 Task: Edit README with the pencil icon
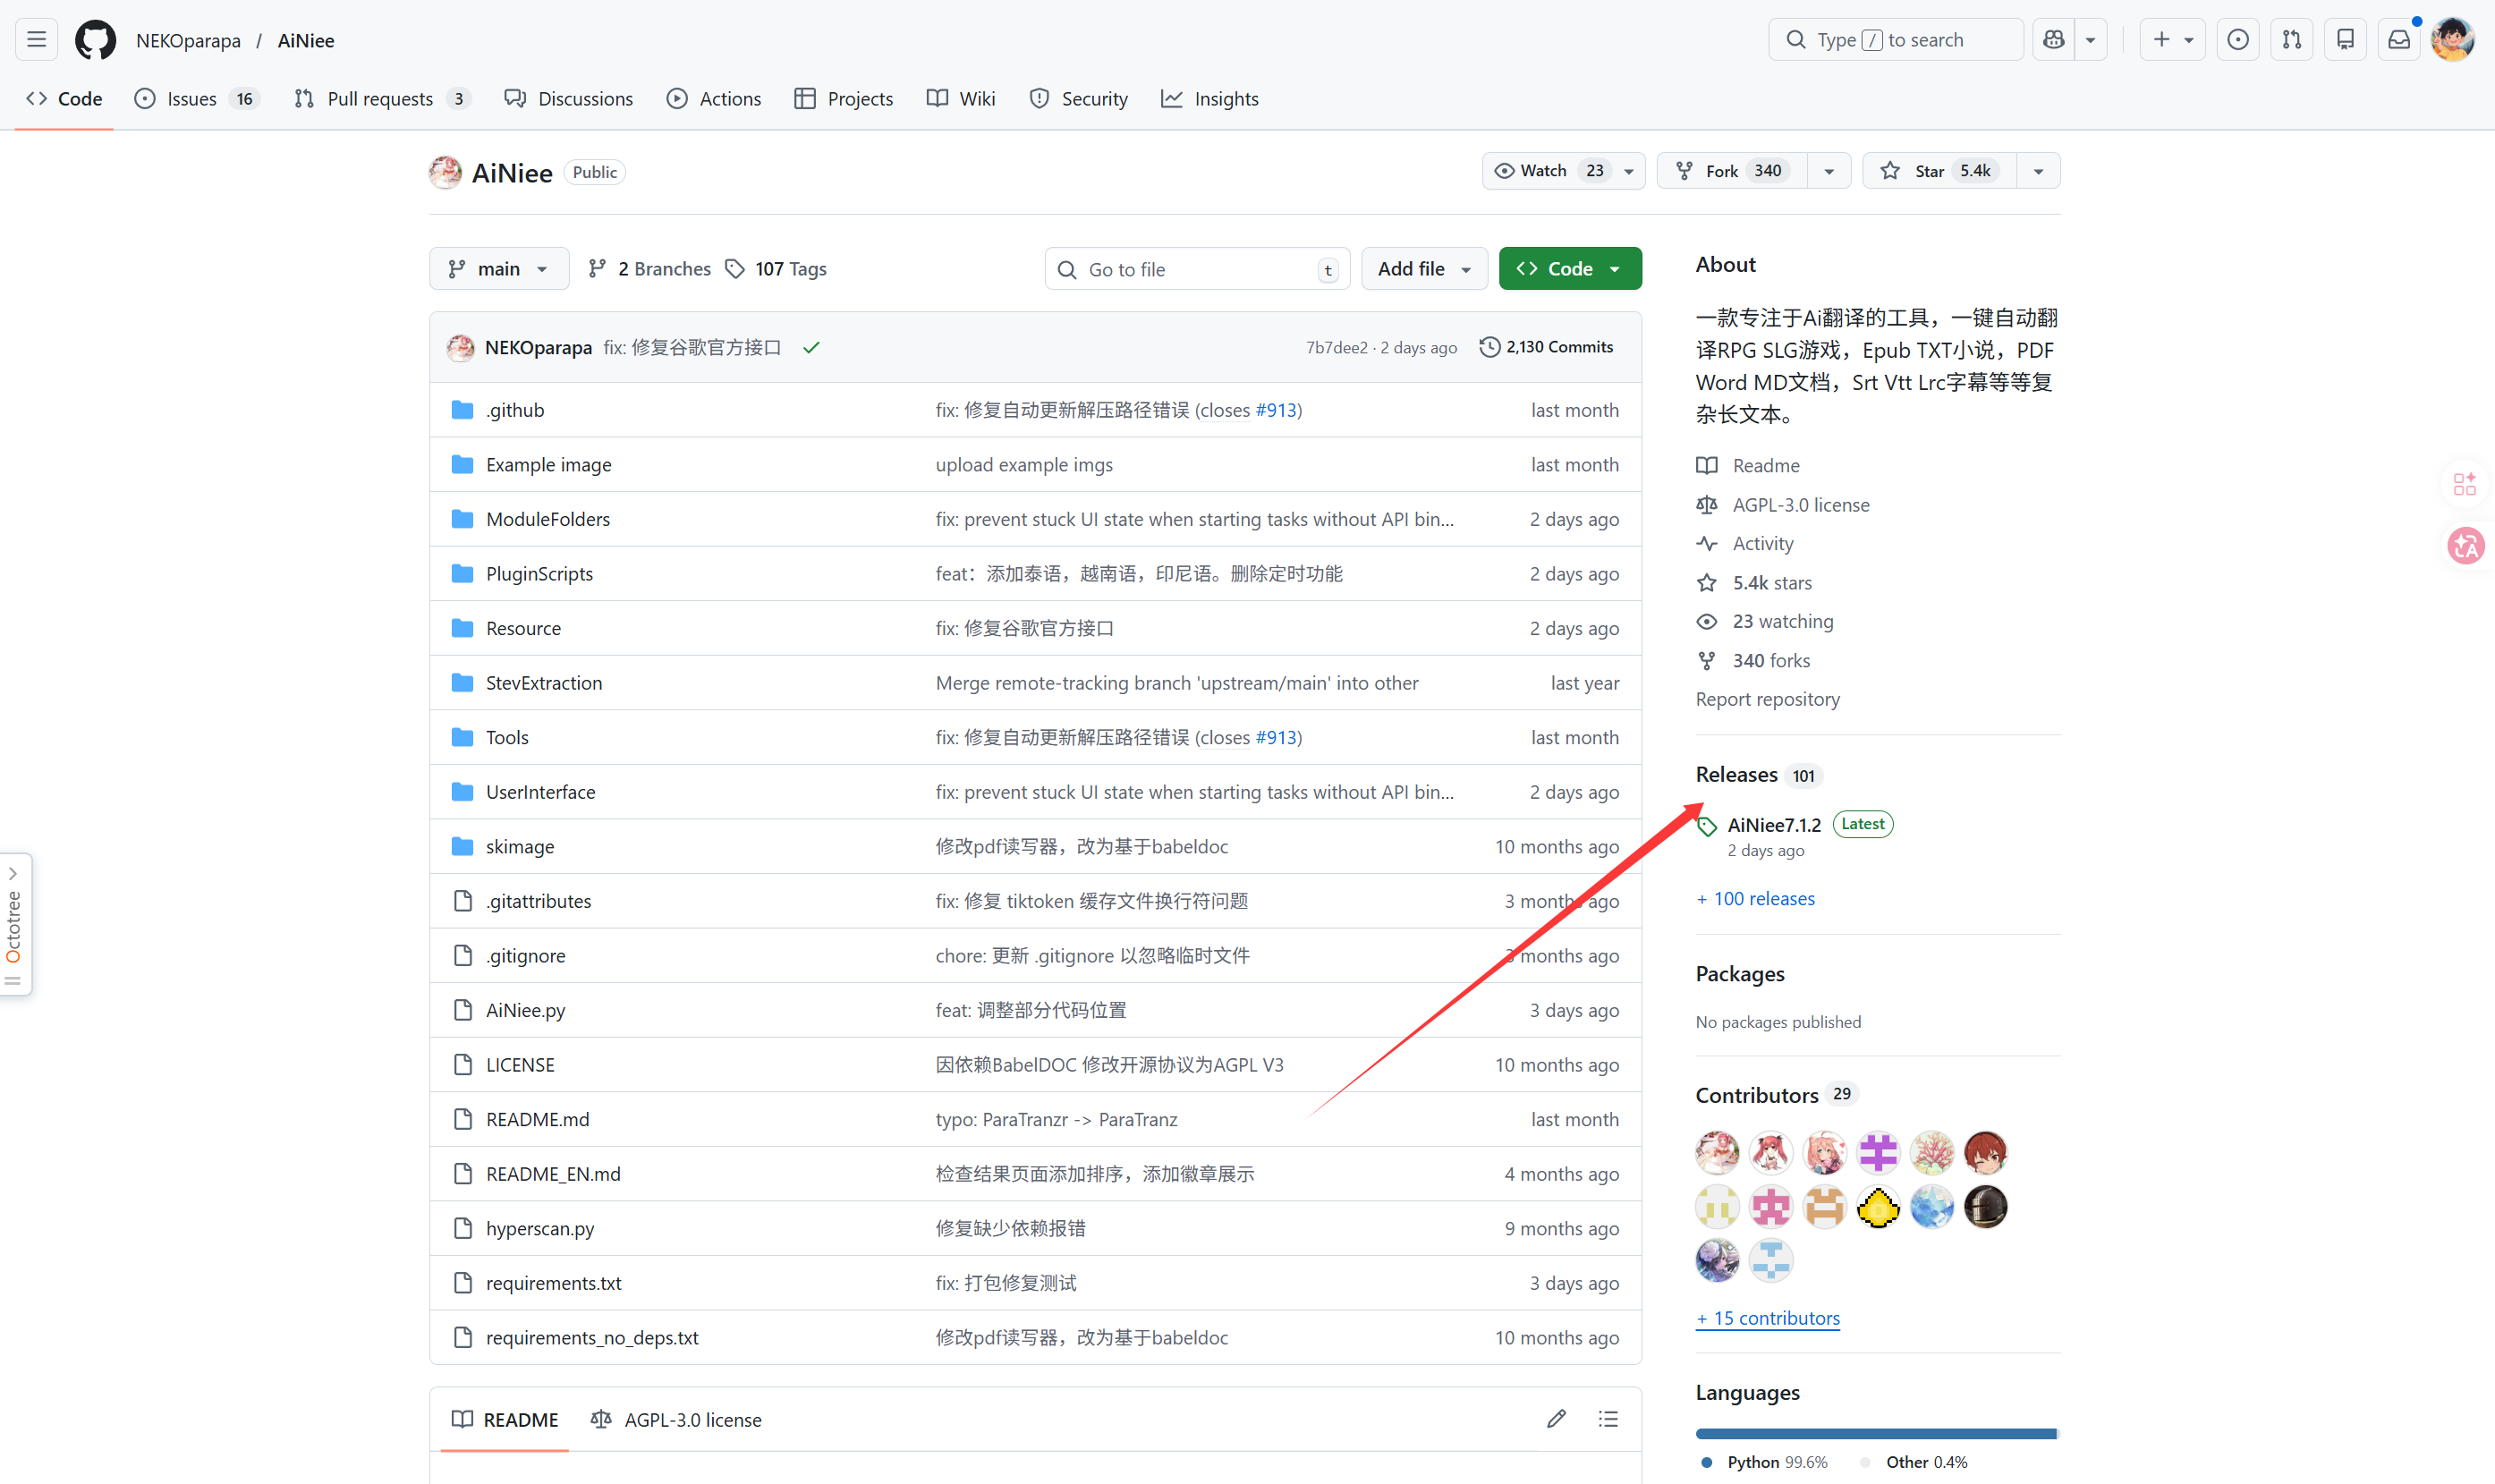coord(1556,1418)
